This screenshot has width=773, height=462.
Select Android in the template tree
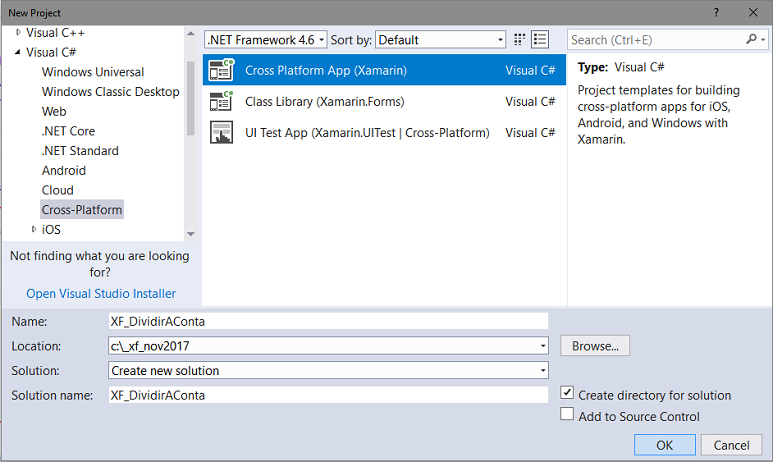64,170
